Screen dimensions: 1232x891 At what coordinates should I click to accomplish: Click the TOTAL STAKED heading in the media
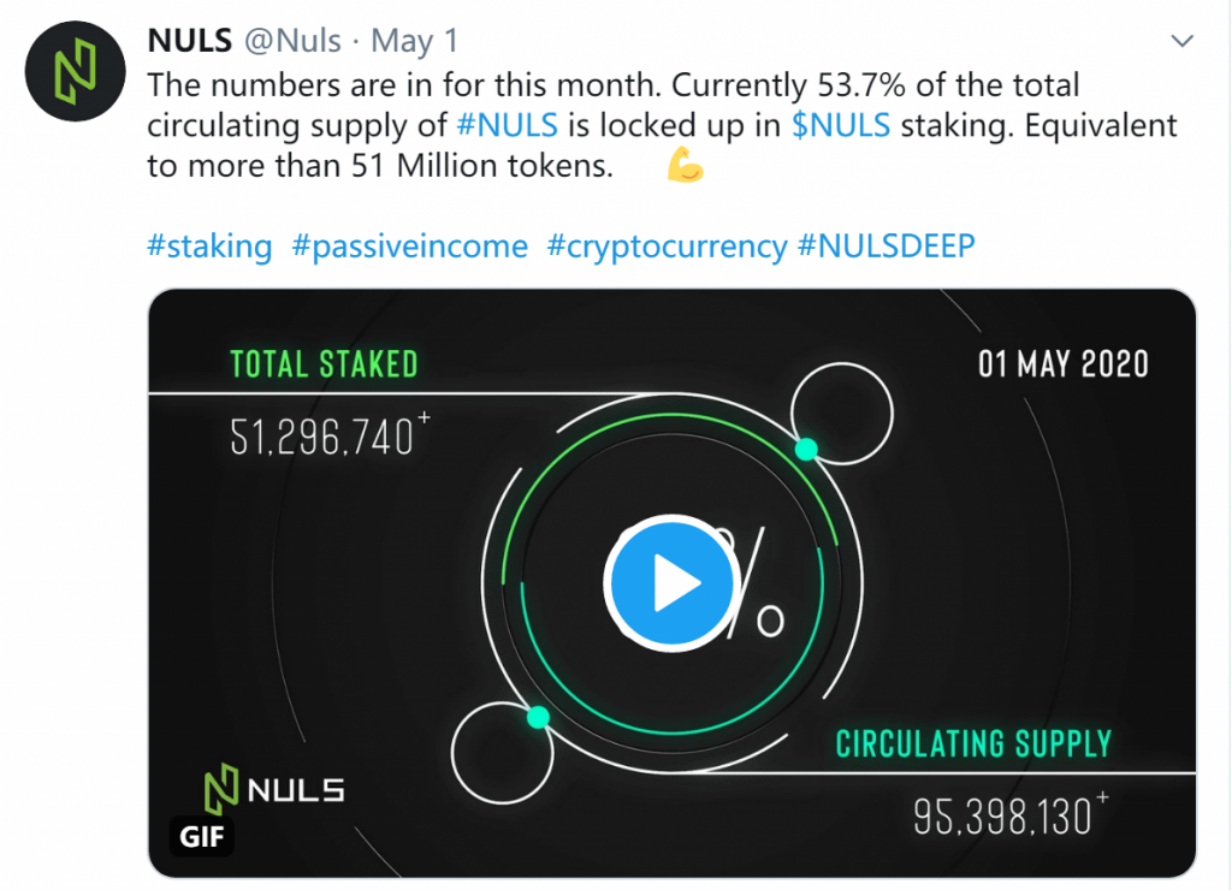tap(324, 364)
